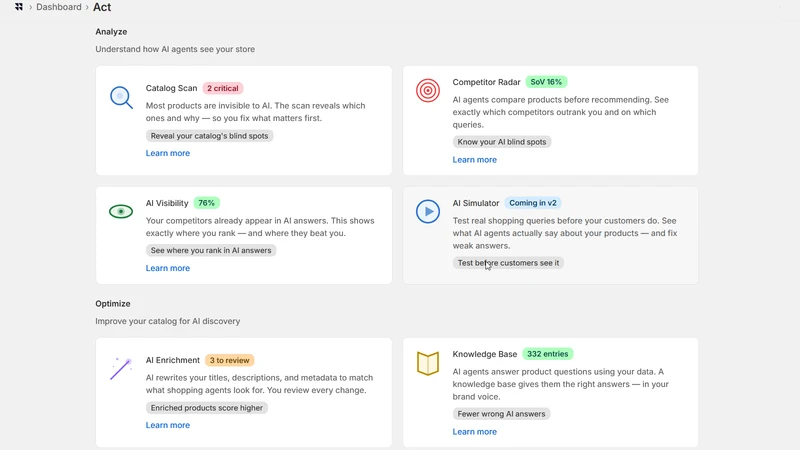Click the '76%' visibility badge

pos(207,203)
